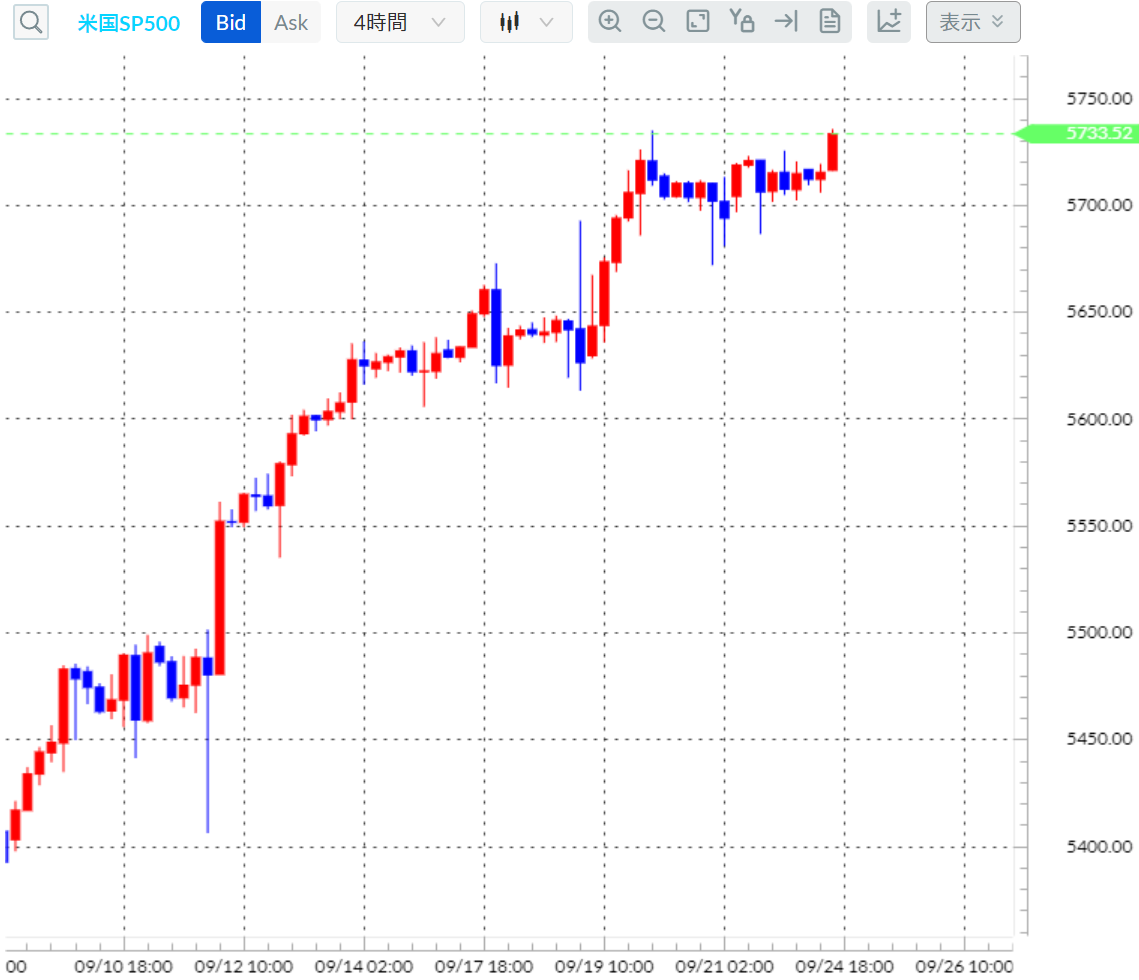Click the 5700.00 price axis label
The height and width of the screenshot is (980, 1139).
pos(1099,206)
